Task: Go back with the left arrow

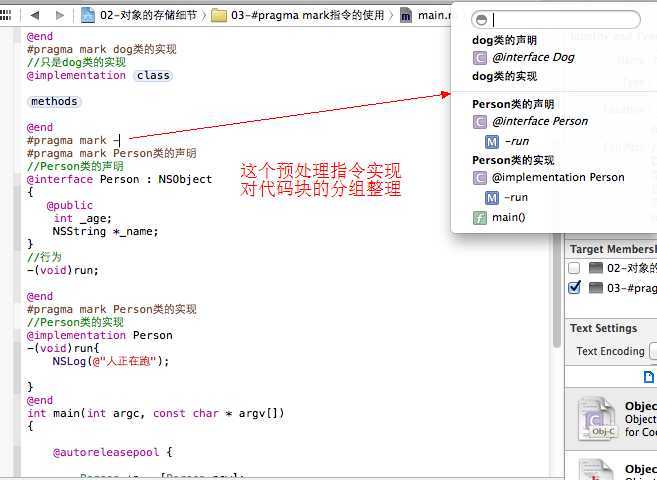Action: click(35, 15)
